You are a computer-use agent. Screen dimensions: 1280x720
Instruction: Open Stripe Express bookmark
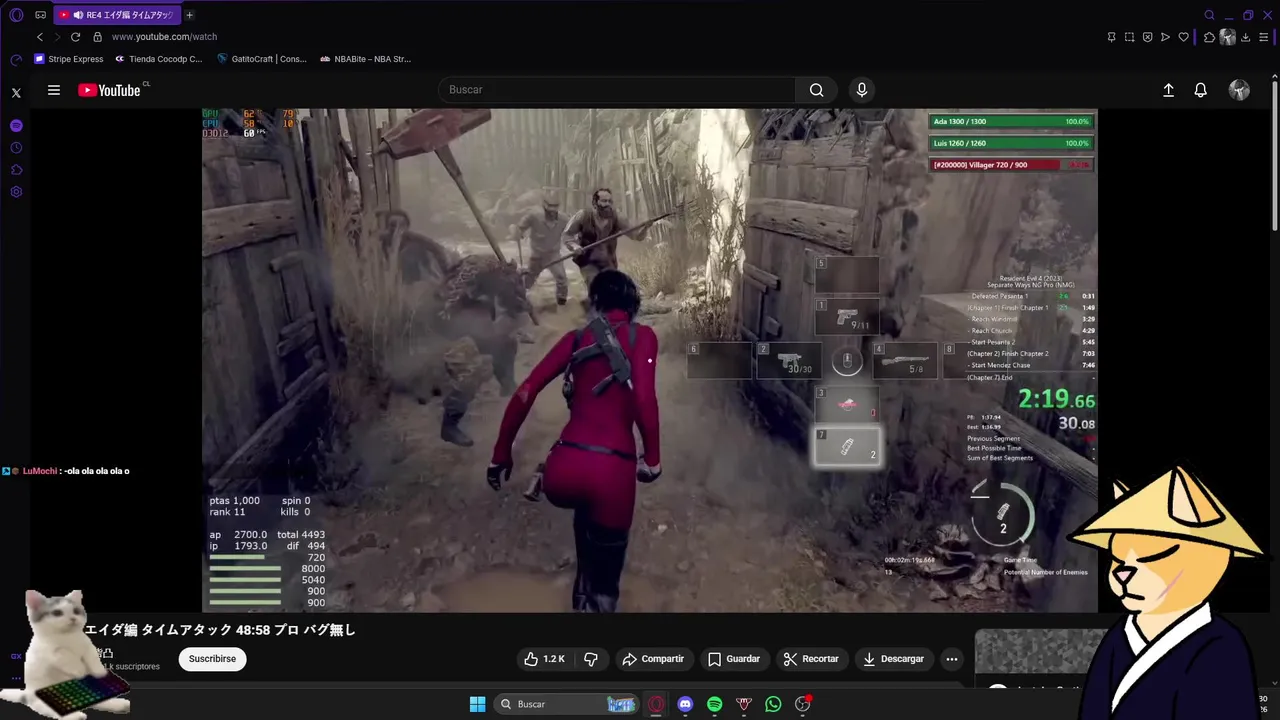(69, 59)
